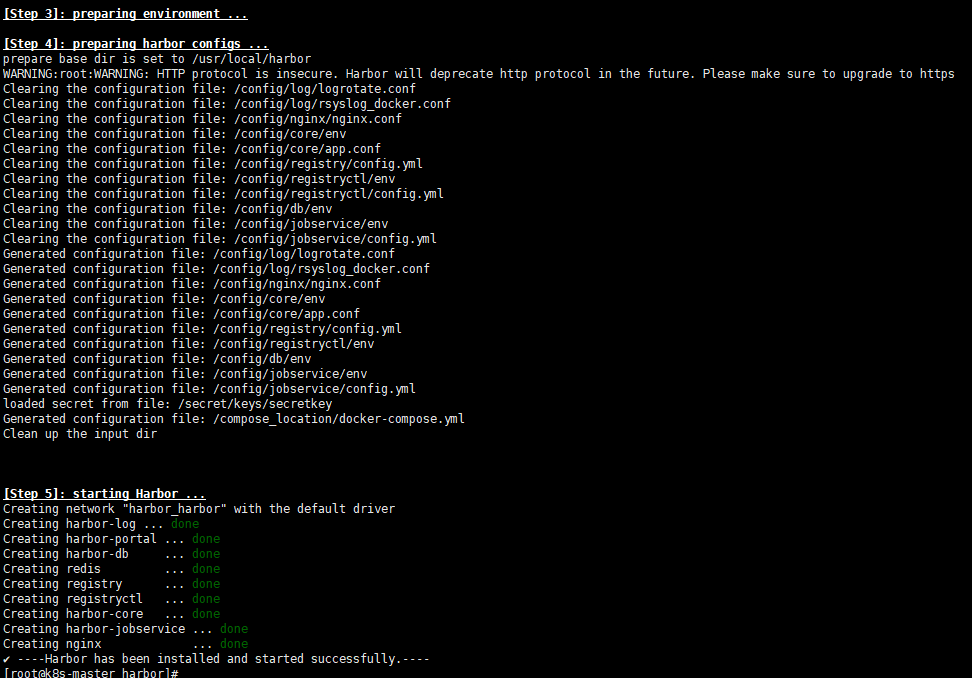The width and height of the screenshot is (972, 678).
Task: Click the Generated /config/core/app.conf line
Action: pos(181,314)
